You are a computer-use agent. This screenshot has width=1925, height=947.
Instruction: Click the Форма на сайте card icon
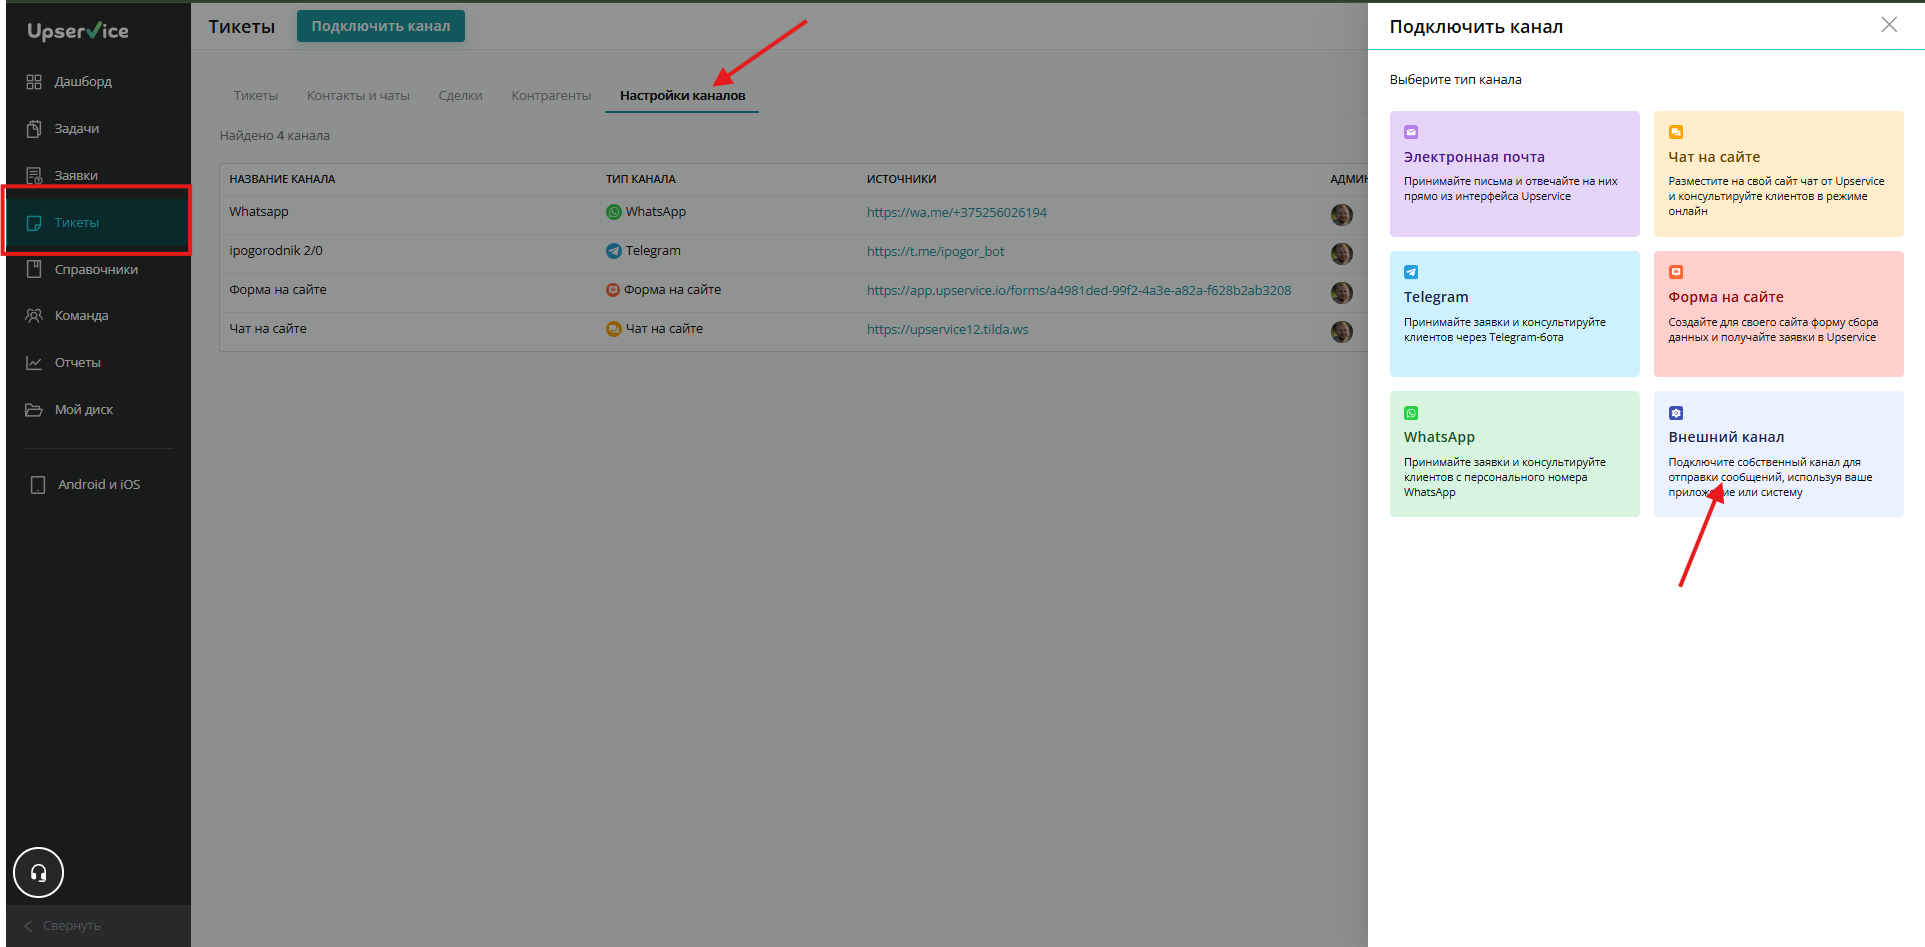click(x=1676, y=272)
